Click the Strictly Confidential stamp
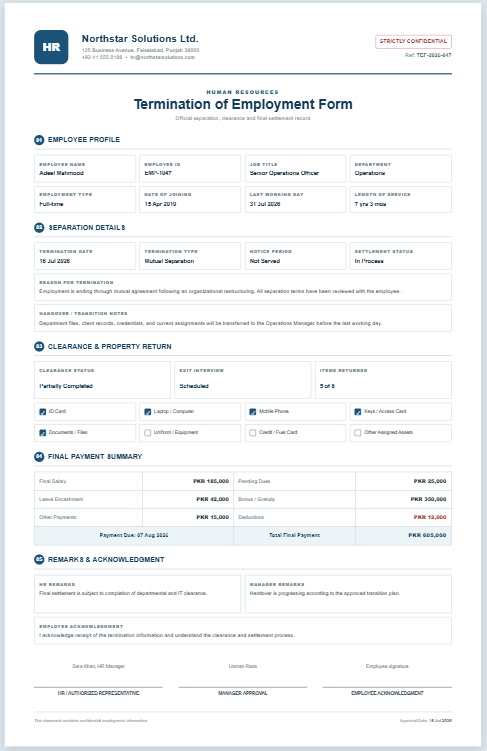The height and width of the screenshot is (751, 487). (x=413, y=41)
